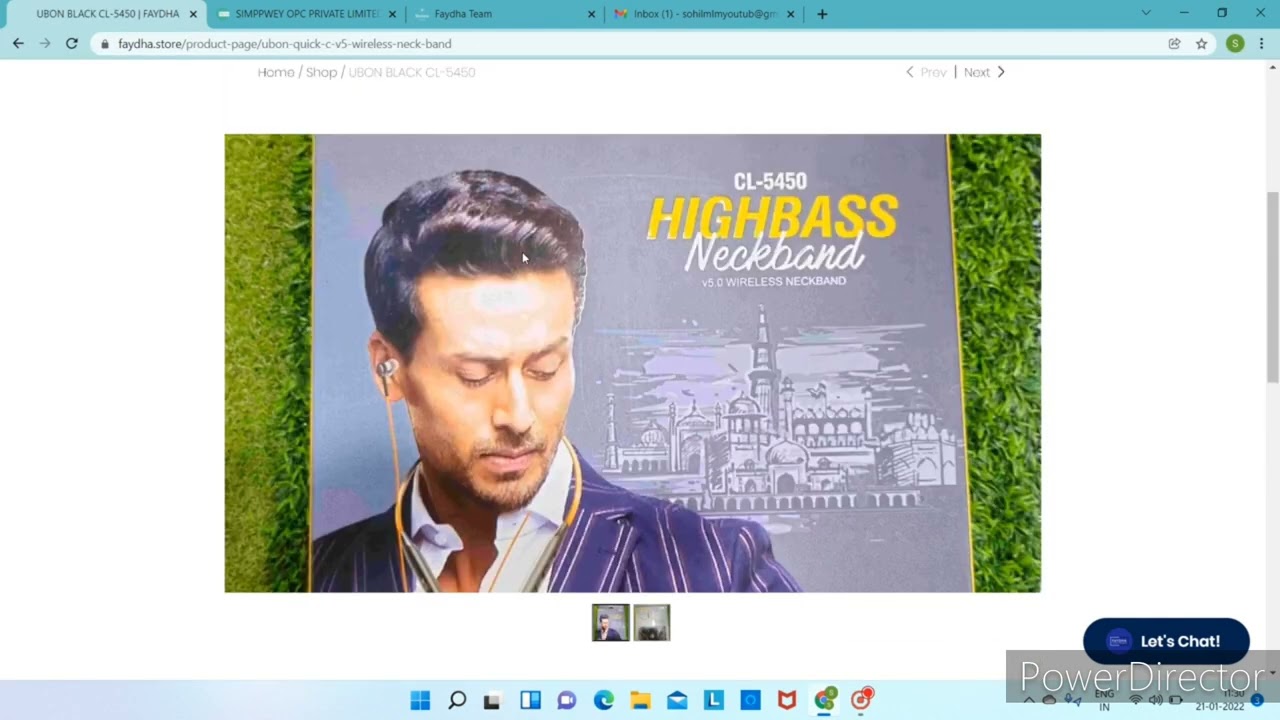
Task: Click the padlock site info icon
Action: (x=104, y=44)
